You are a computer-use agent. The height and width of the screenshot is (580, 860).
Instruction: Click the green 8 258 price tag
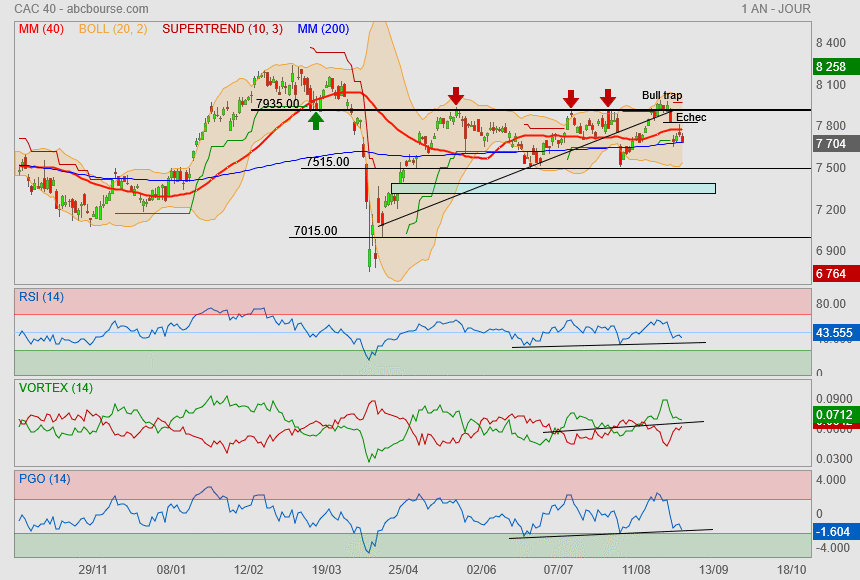pyautogui.click(x=832, y=67)
